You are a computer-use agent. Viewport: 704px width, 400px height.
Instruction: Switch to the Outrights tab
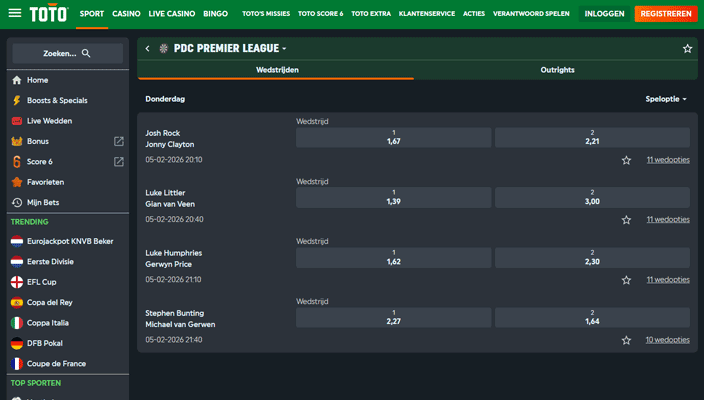click(557, 70)
